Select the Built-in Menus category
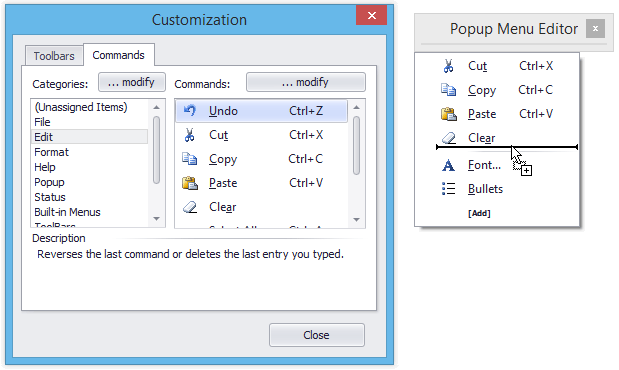The image size is (619, 370). pos(68,212)
